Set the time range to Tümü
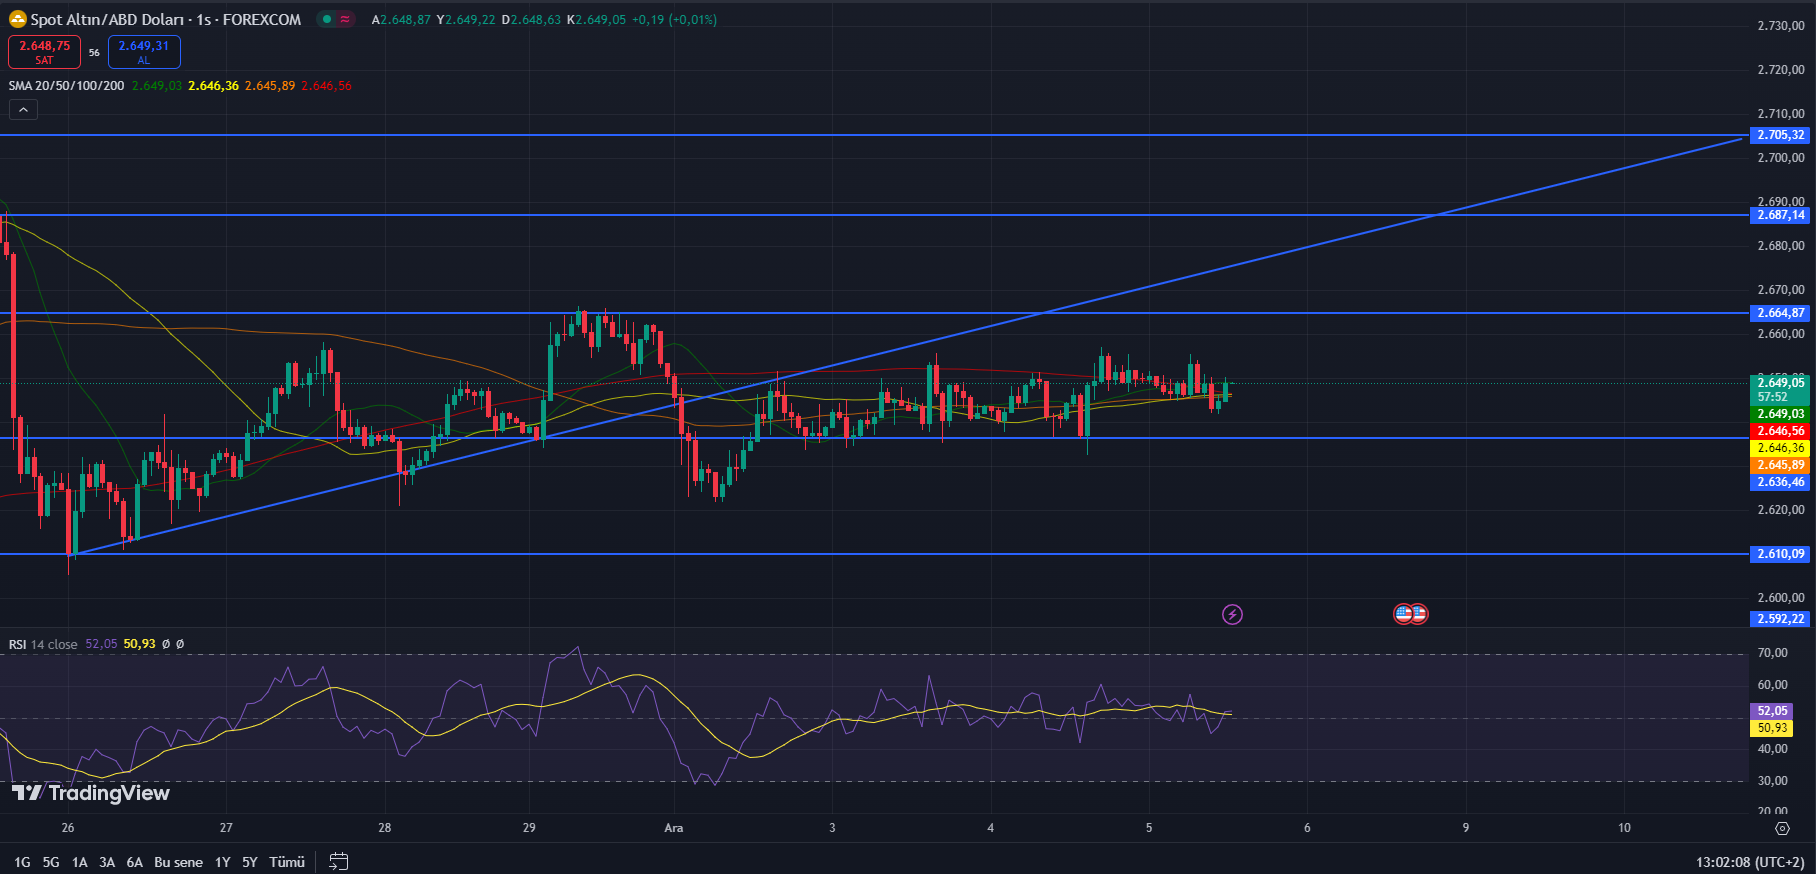This screenshot has height=874, width=1816. pyautogui.click(x=287, y=862)
